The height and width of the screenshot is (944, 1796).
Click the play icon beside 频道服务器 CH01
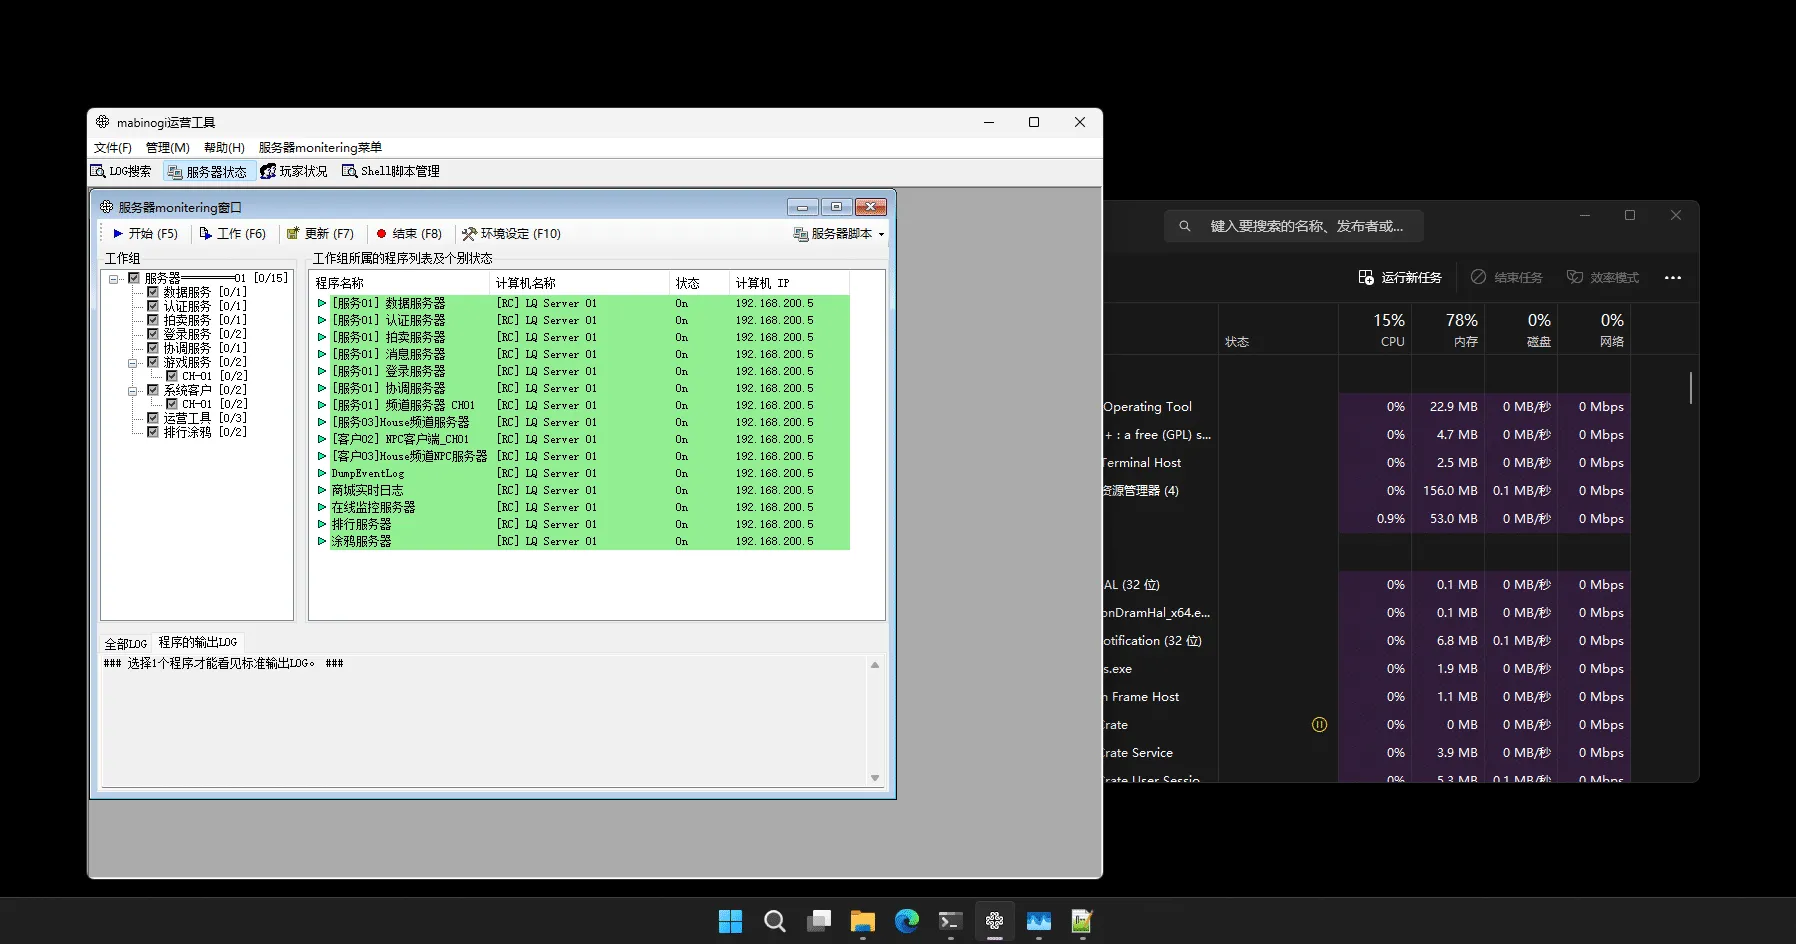pos(322,405)
